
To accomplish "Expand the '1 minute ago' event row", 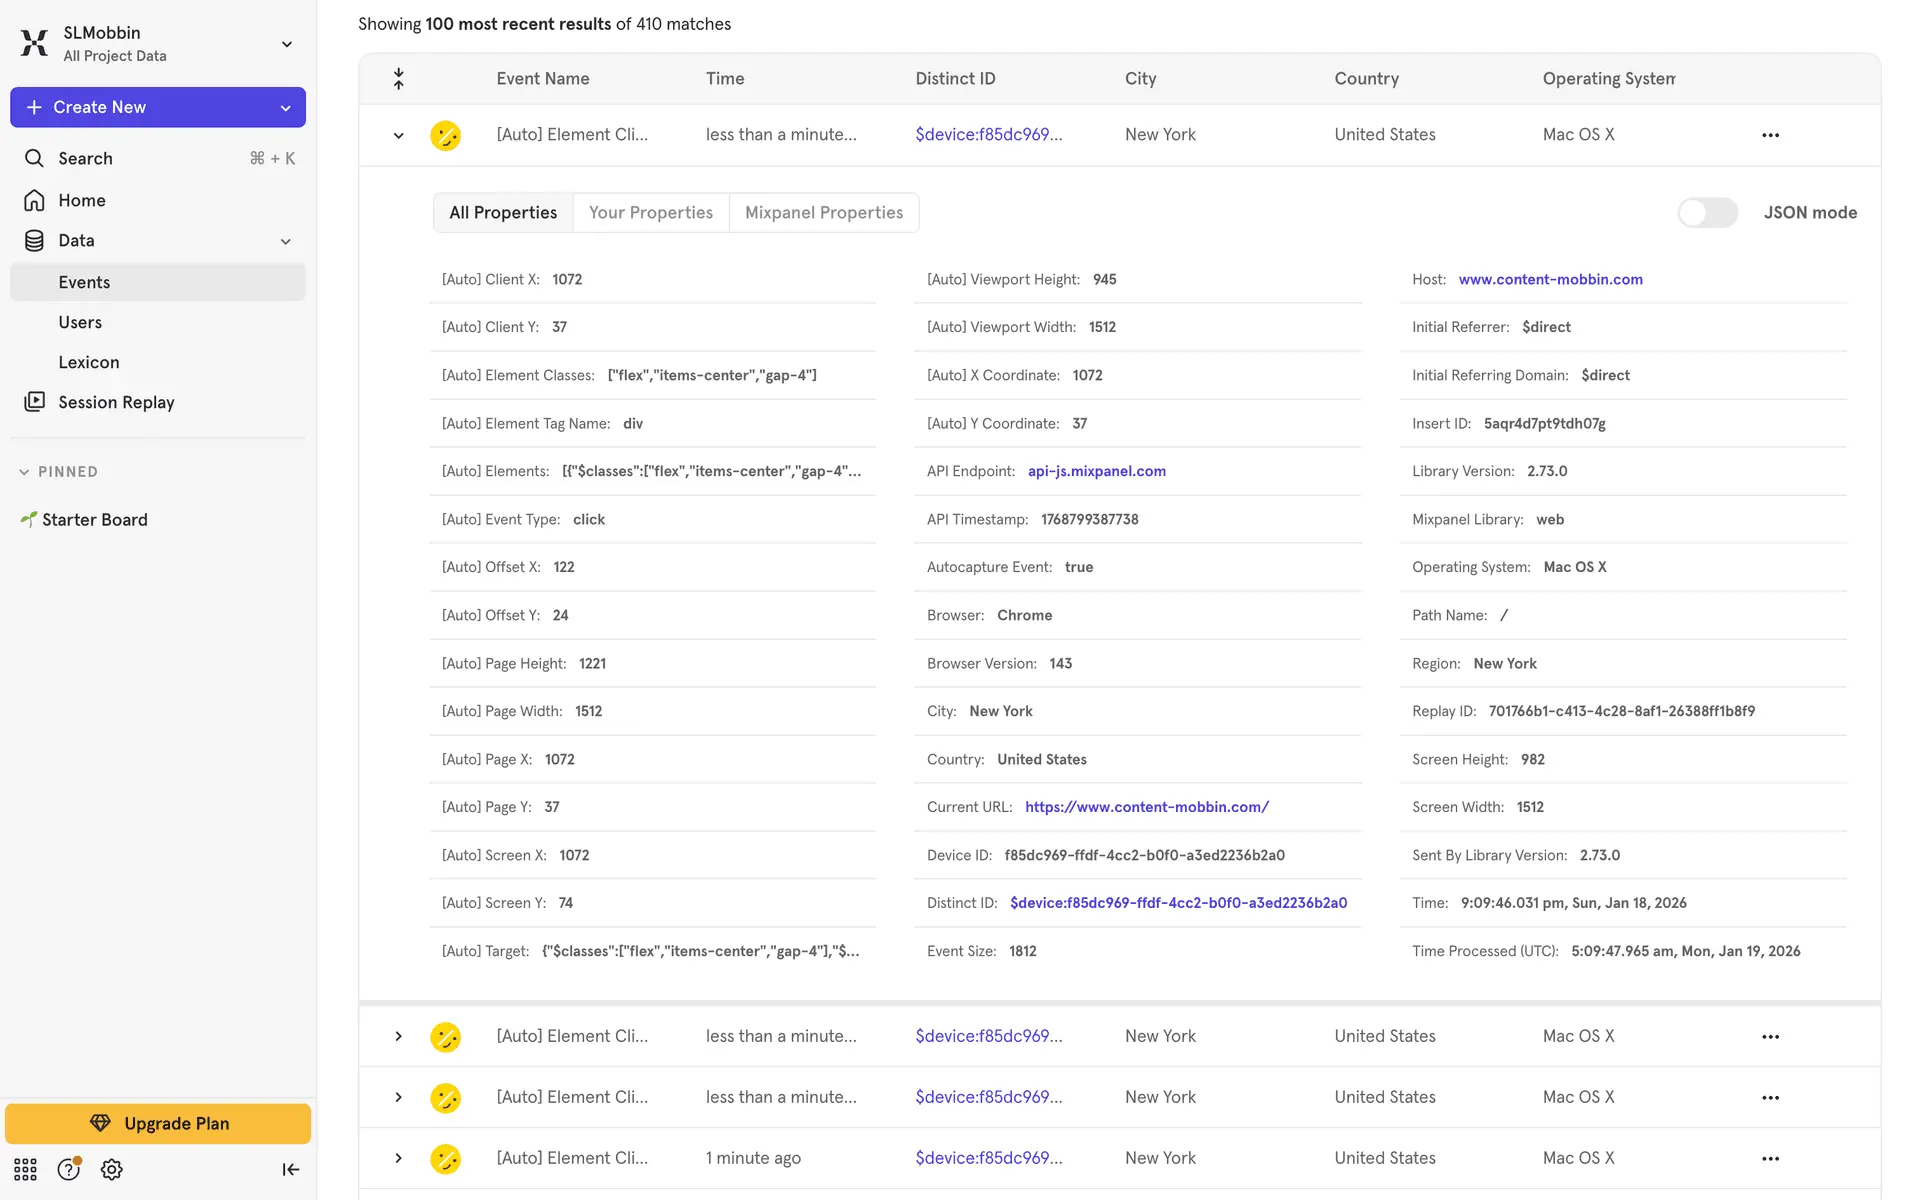I will (398, 1158).
